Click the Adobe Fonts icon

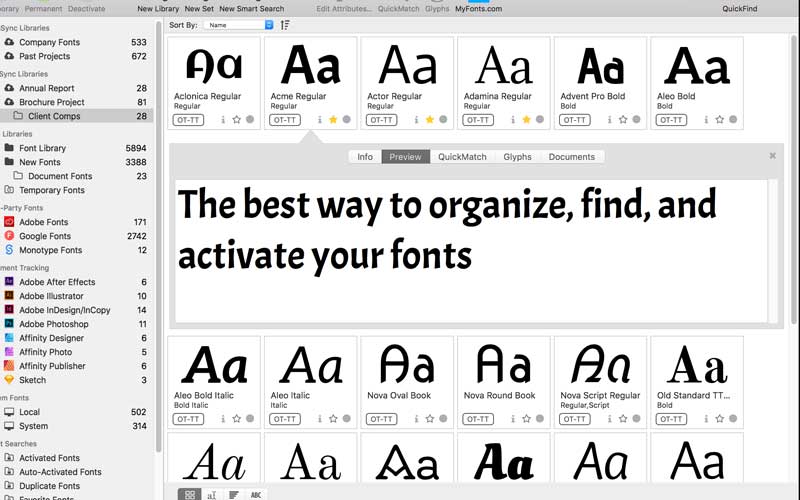point(9,222)
